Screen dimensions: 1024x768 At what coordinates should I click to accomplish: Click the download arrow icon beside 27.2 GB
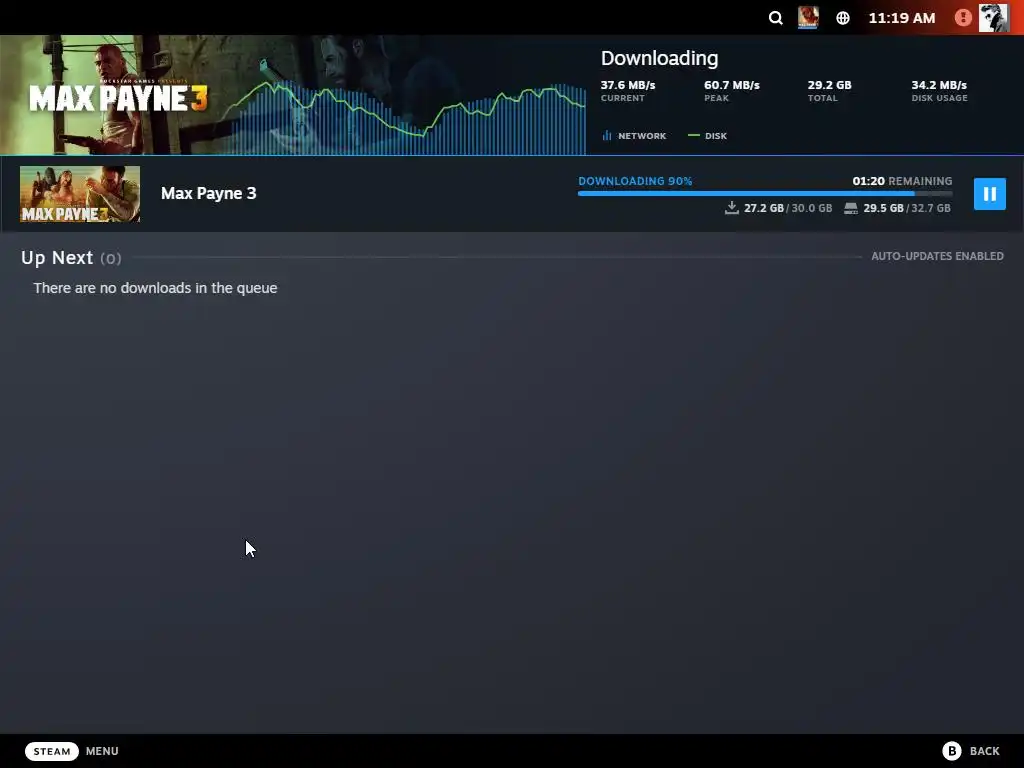(731, 208)
